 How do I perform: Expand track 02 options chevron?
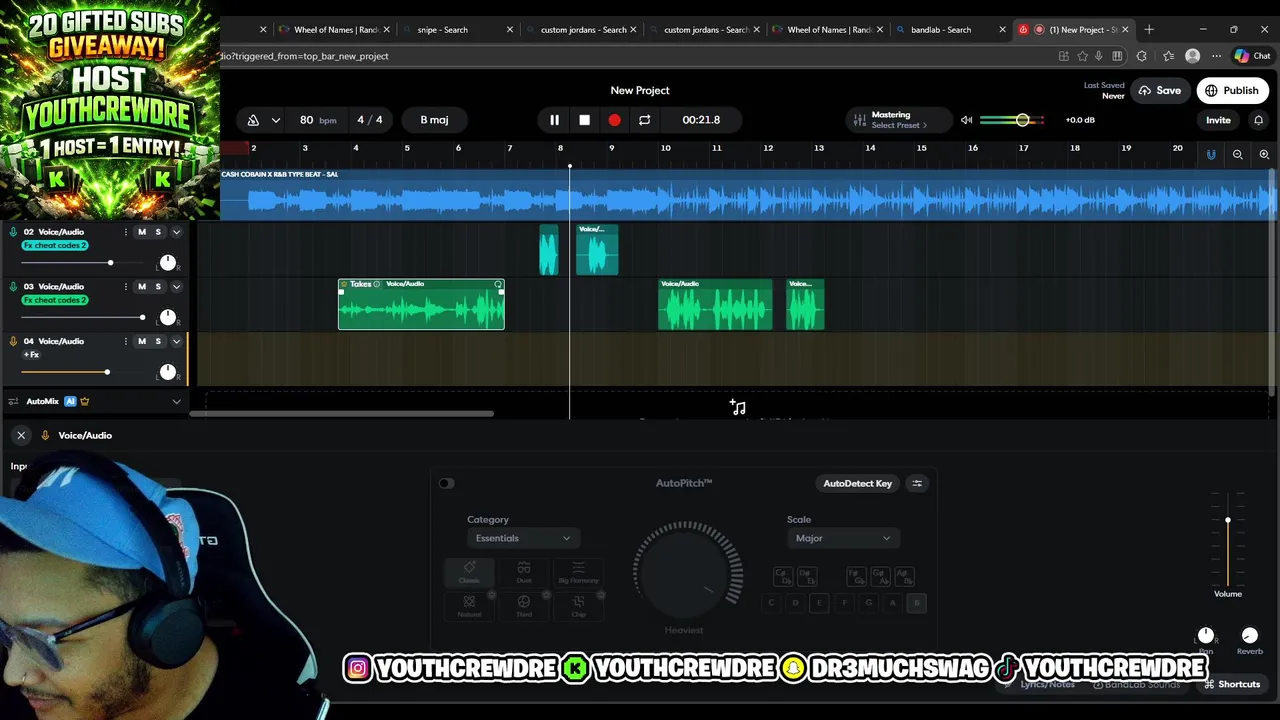pyautogui.click(x=176, y=232)
